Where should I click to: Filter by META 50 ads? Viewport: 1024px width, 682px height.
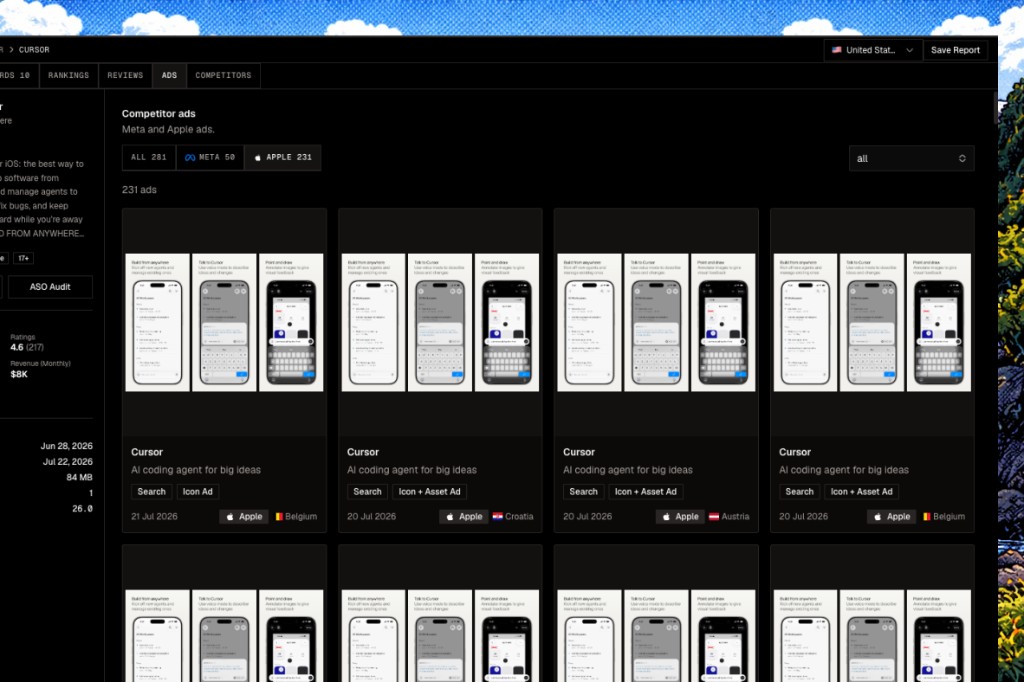pos(210,157)
